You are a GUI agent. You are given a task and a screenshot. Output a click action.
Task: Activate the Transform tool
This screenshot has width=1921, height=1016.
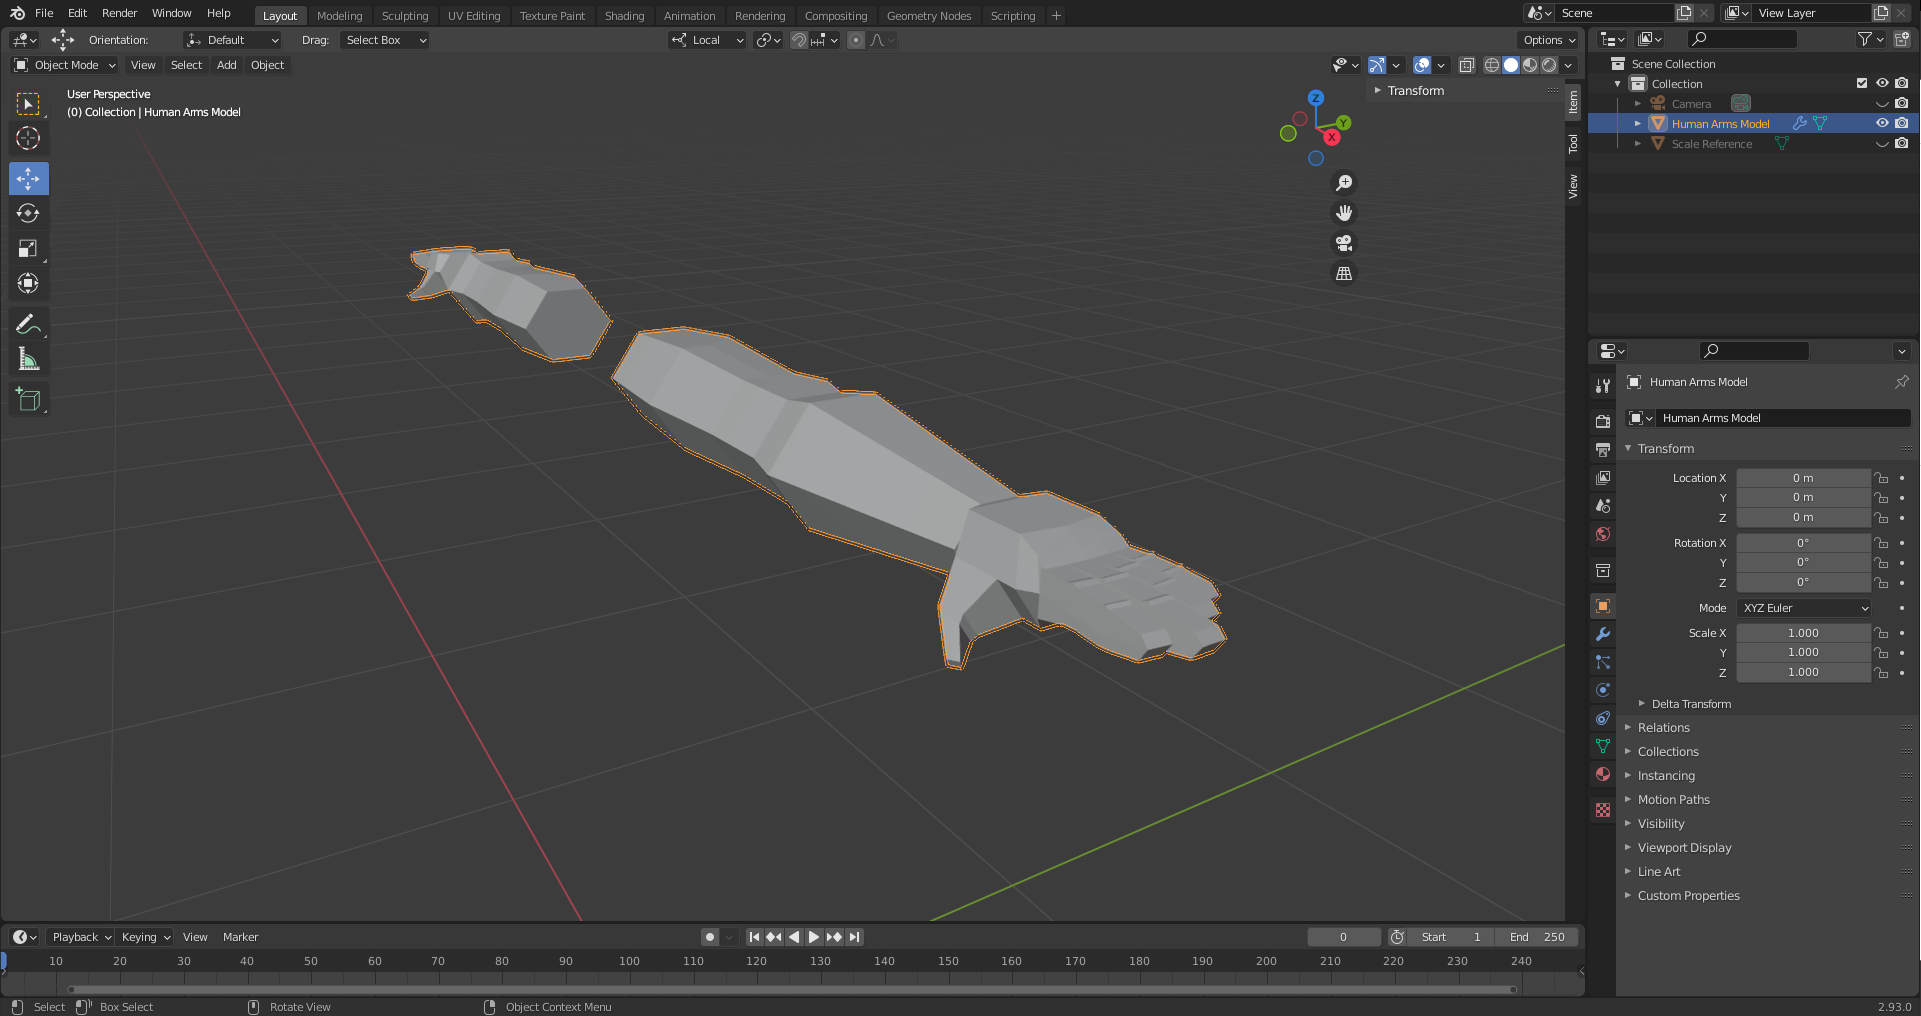point(28,284)
